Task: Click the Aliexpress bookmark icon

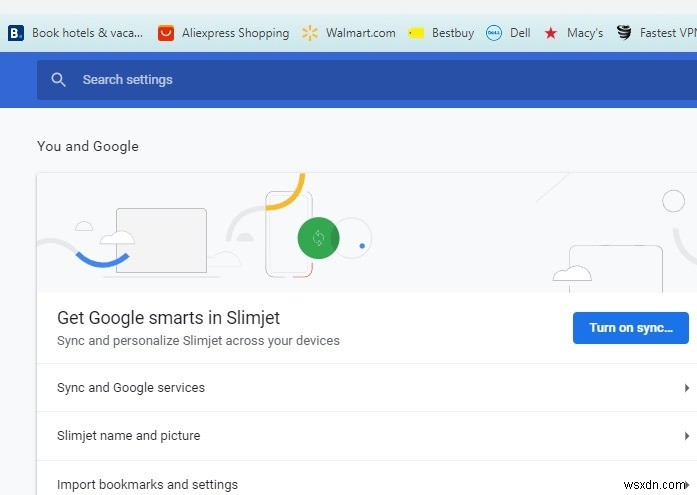Action: pyautogui.click(x=166, y=33)
